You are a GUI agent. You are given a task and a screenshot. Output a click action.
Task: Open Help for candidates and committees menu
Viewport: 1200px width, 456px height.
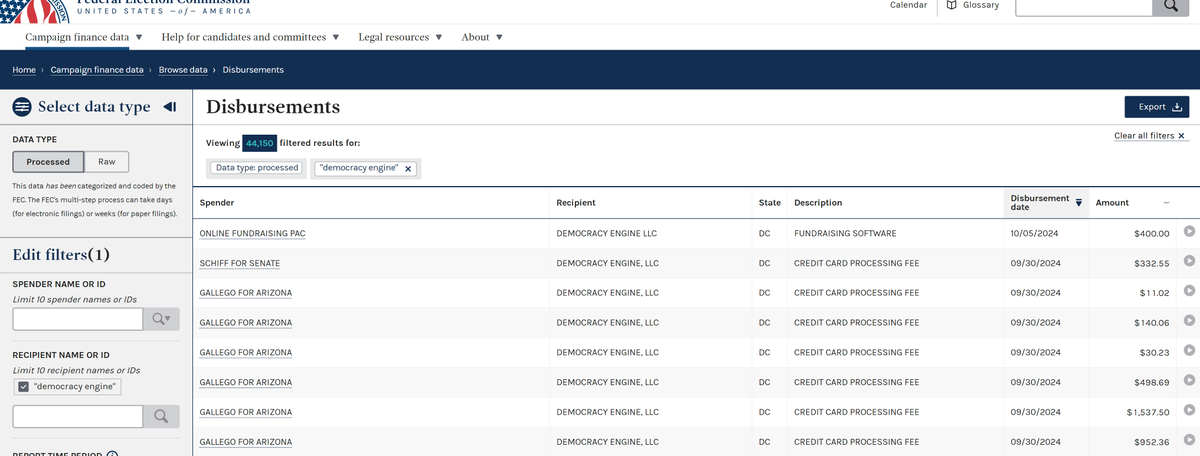point(250,37)
